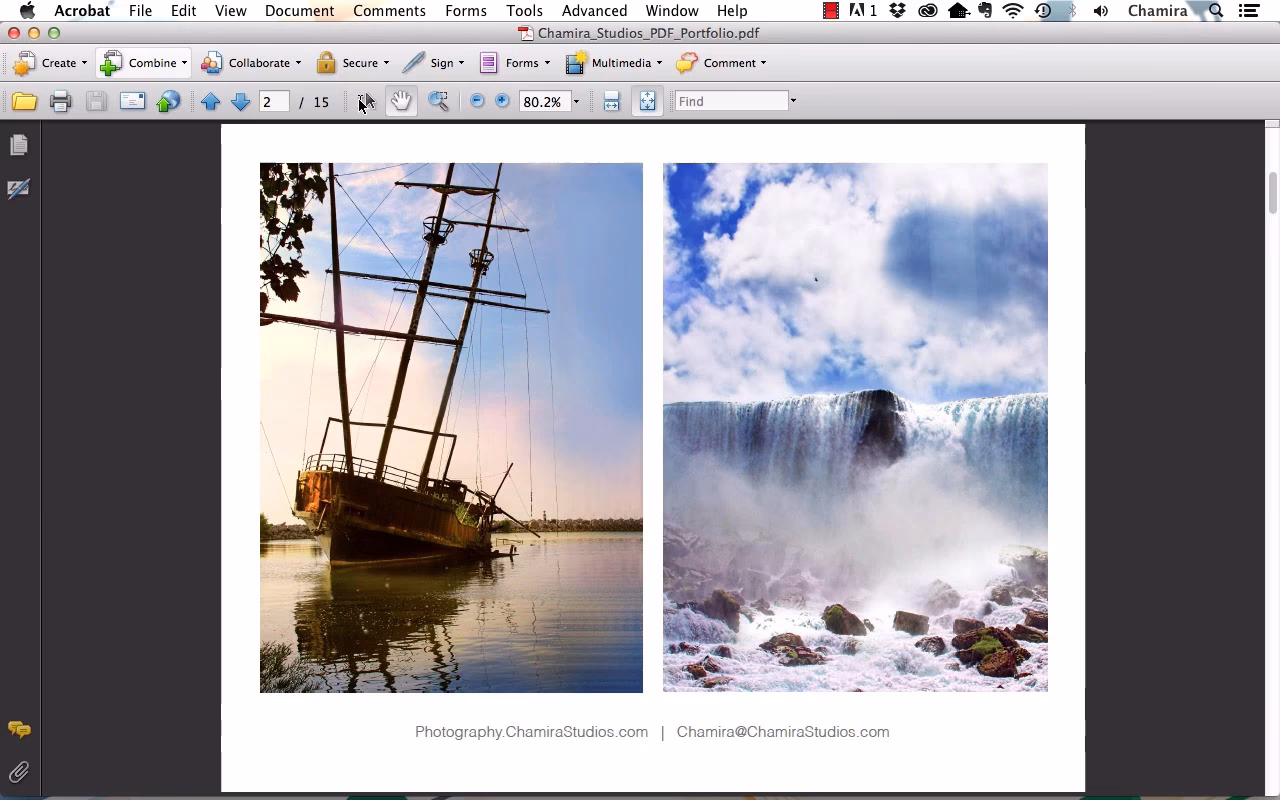The image size is (1280, 800).
Task: Open the Document menu
Action: pos(299,11)
